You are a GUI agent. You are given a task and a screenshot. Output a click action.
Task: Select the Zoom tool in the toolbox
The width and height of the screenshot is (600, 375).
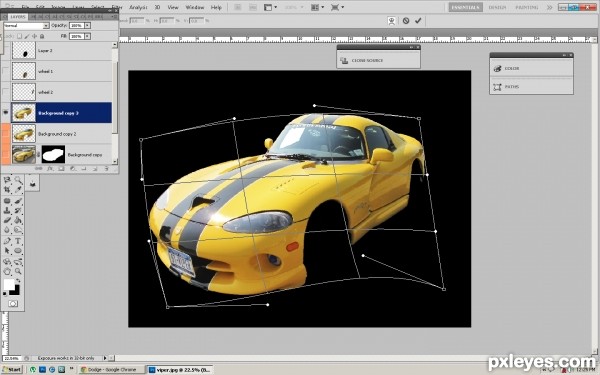[x=18, y=271]
